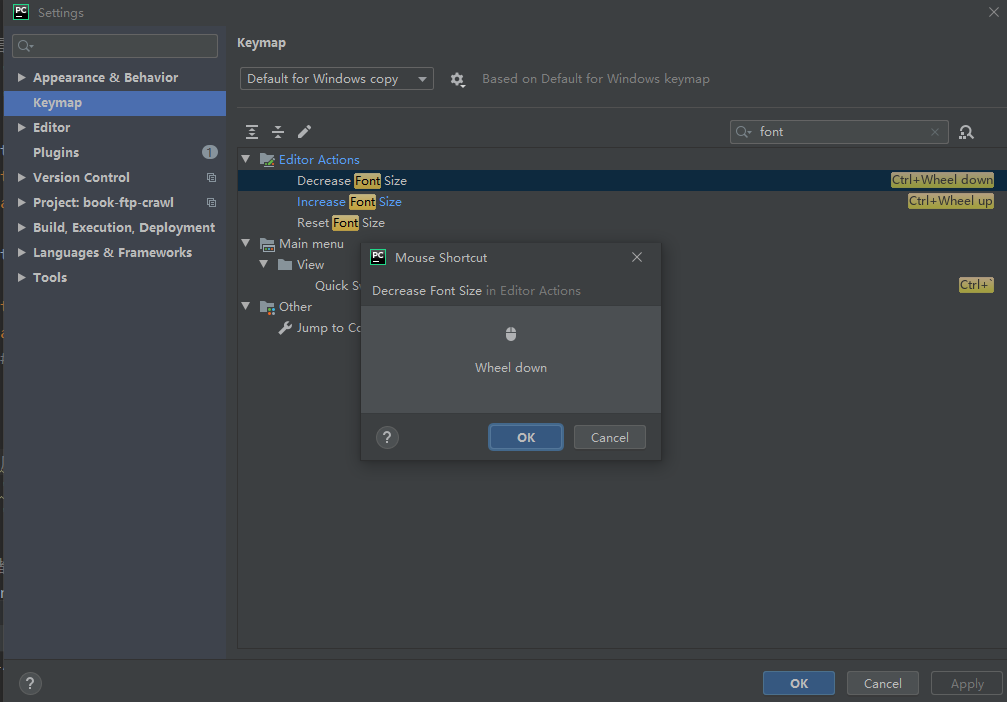Click the Collapse All toolbar icon
The image size is (1007, 702).
coord(278,132)
